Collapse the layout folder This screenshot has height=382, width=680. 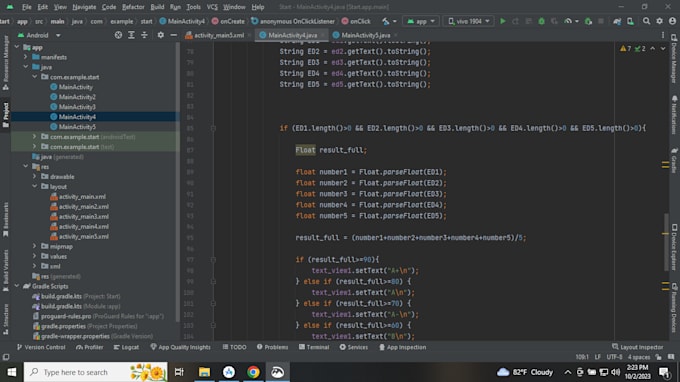[x=35, y=186]
